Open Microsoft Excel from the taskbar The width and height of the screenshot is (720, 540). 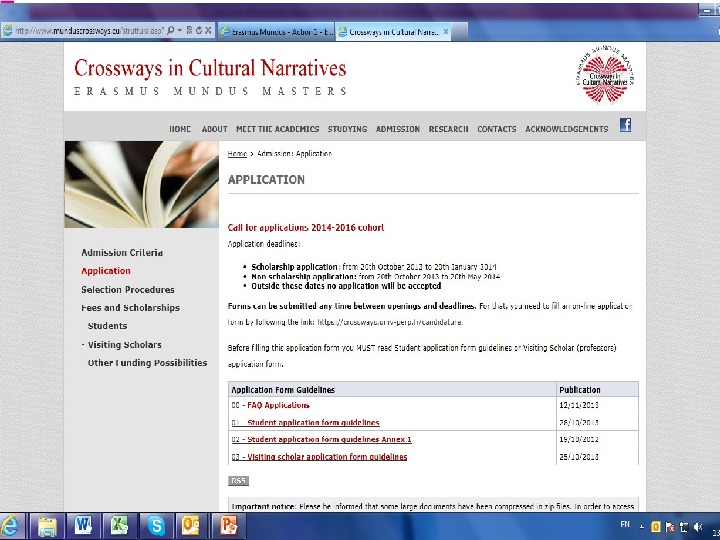(x=119, y=526)
